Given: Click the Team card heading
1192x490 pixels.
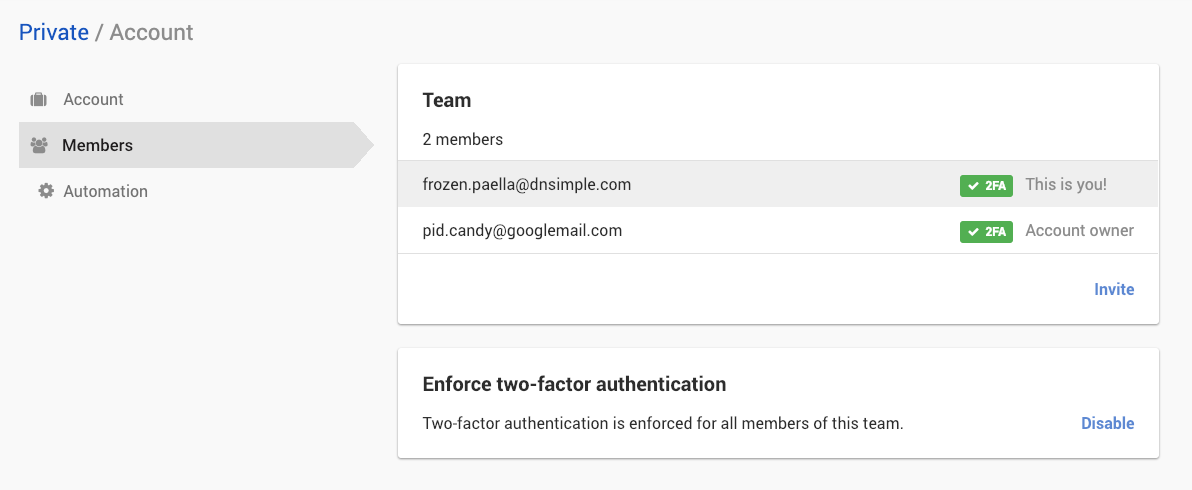Looking at the screenshot, I should coord(447,100).
